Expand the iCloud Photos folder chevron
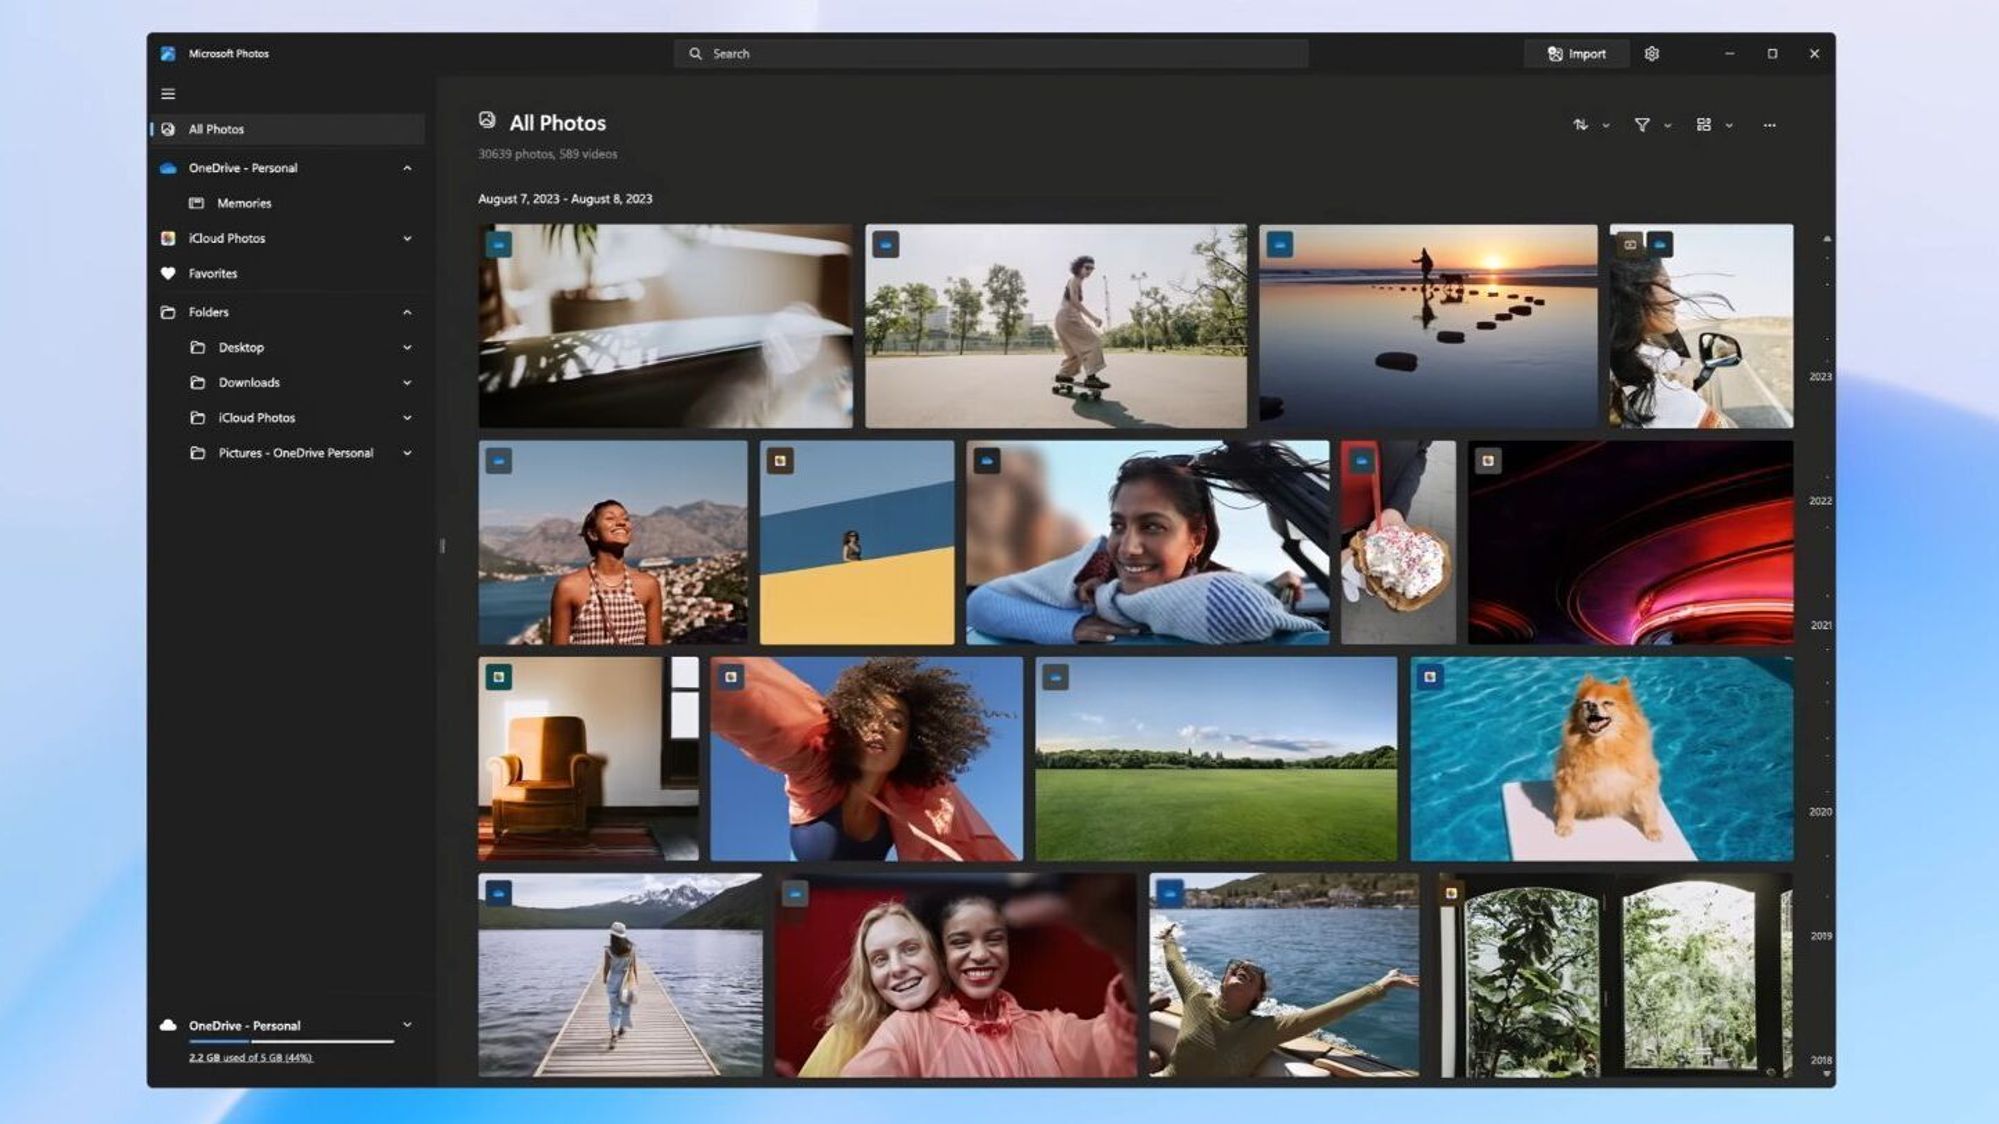Image resolution: width=1999 pixels, height=1124 pixels. [x=407, y=417]
